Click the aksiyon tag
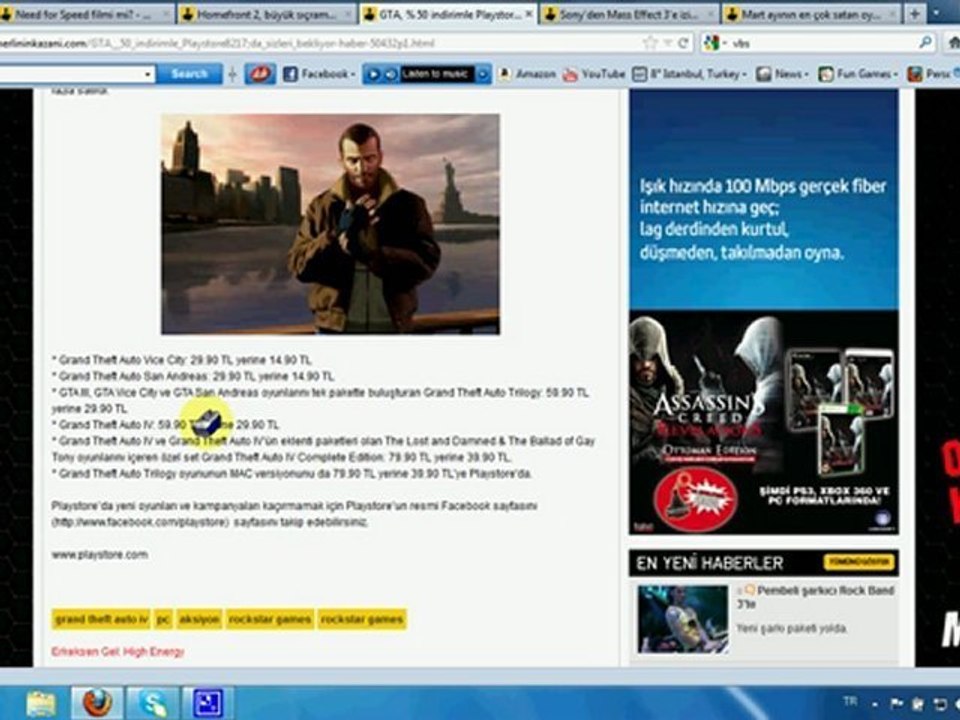Screen dimensions: 960x720 [x=199, y=619]
